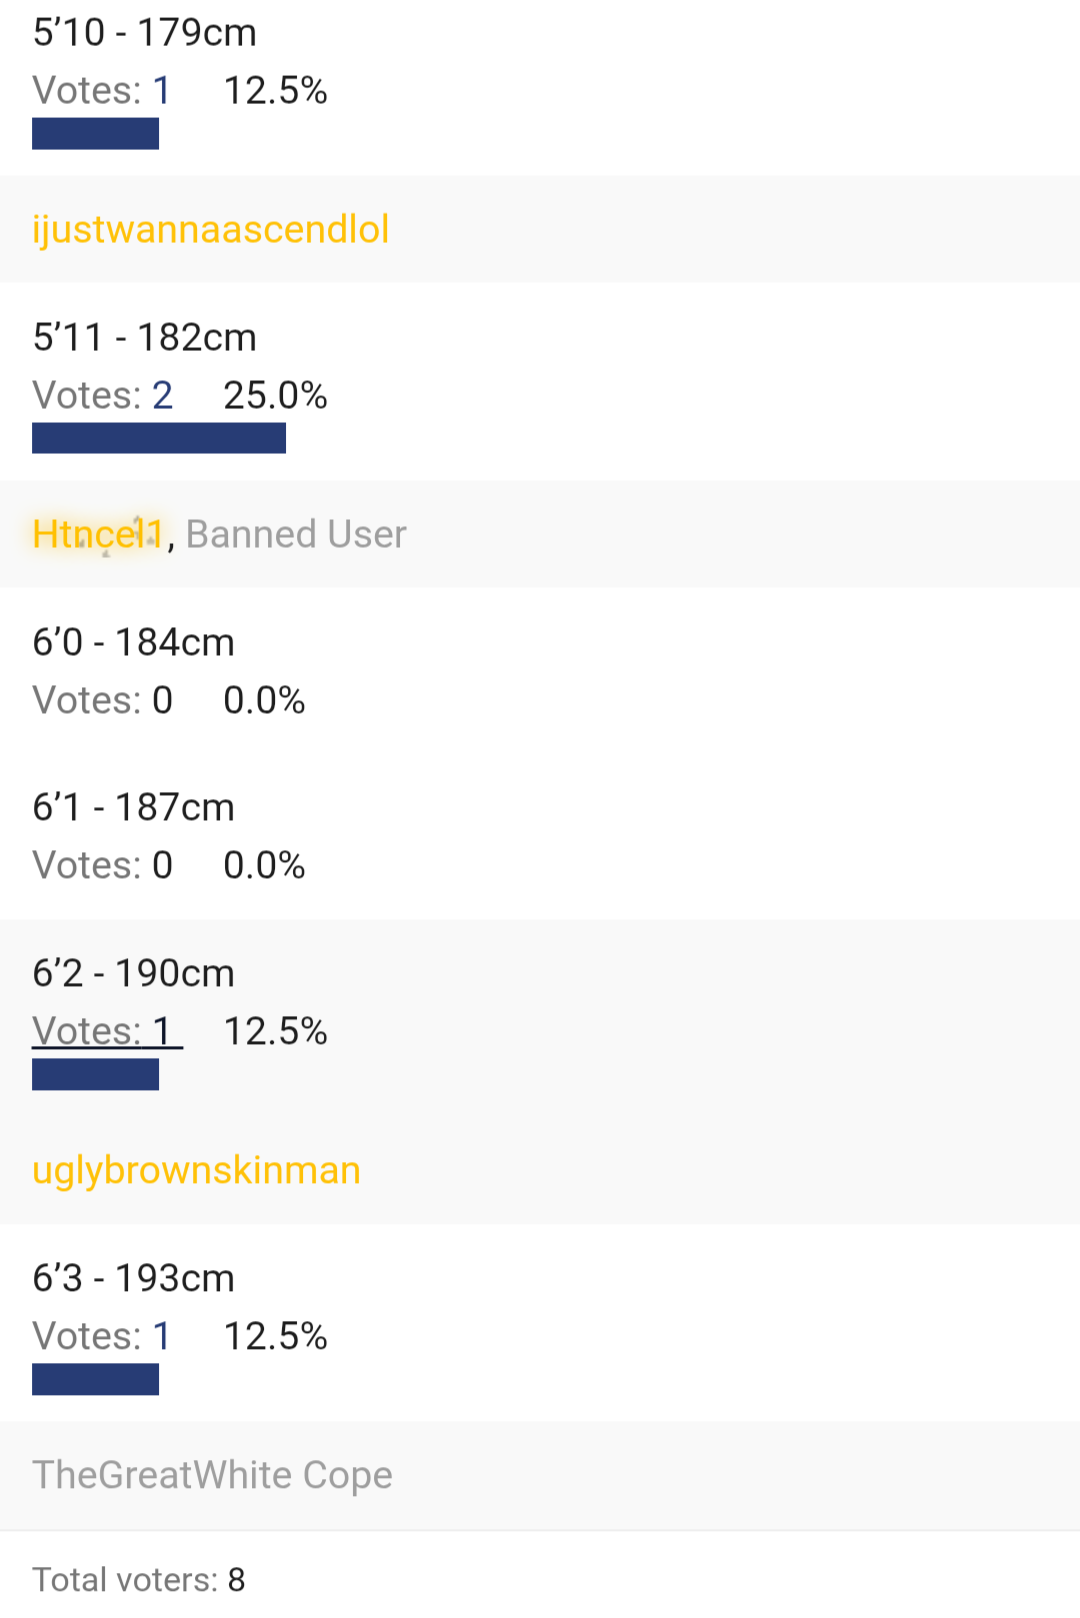Click the Banned User label
The height and width of the screenshot is (1618, 1080).
(x=296, y=534)
